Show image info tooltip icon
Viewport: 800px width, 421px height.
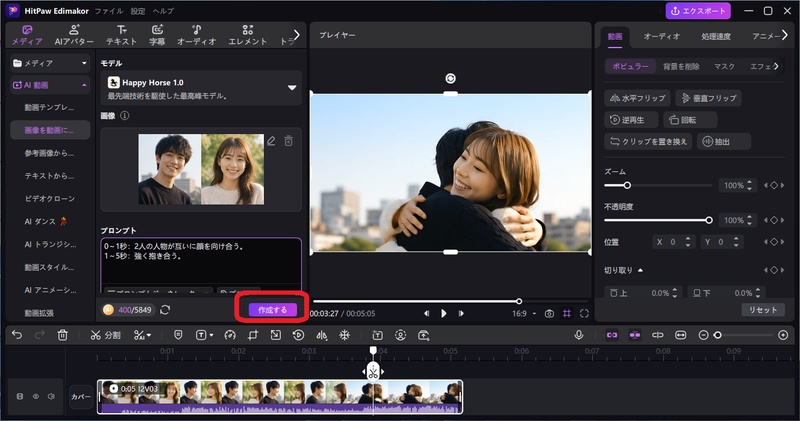[124, 116]
